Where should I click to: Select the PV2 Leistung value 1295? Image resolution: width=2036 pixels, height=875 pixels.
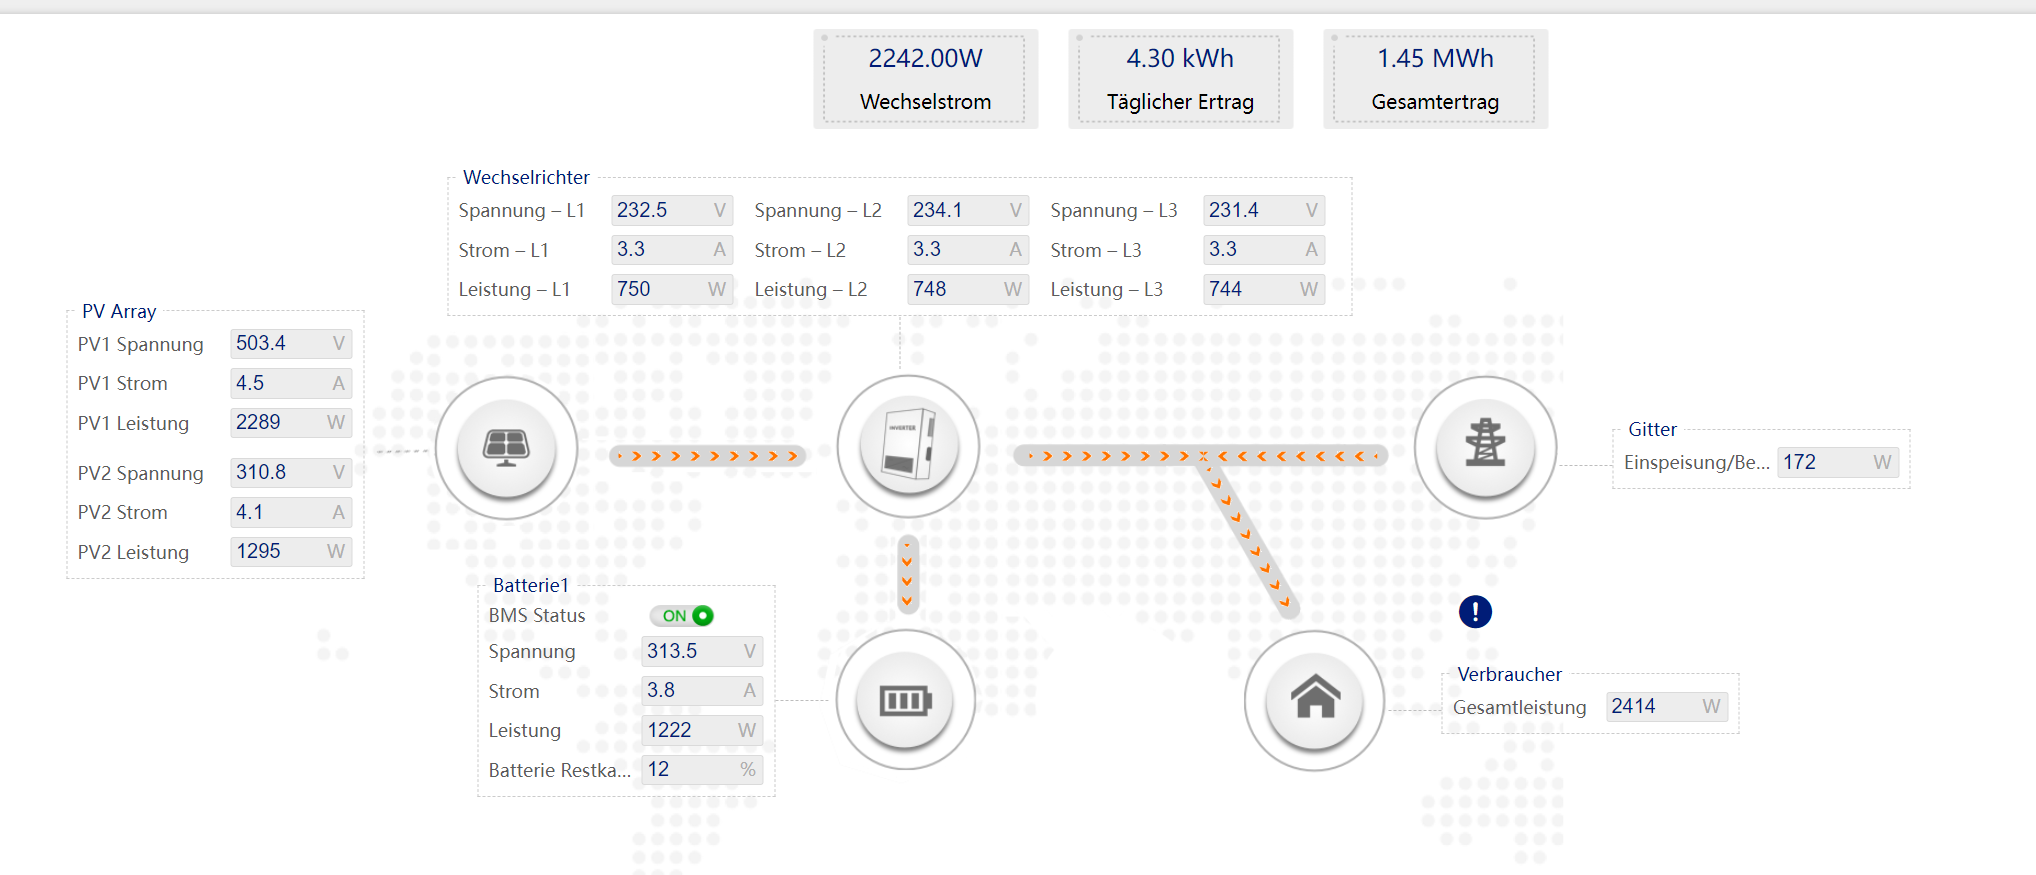[x=291, y=551]
